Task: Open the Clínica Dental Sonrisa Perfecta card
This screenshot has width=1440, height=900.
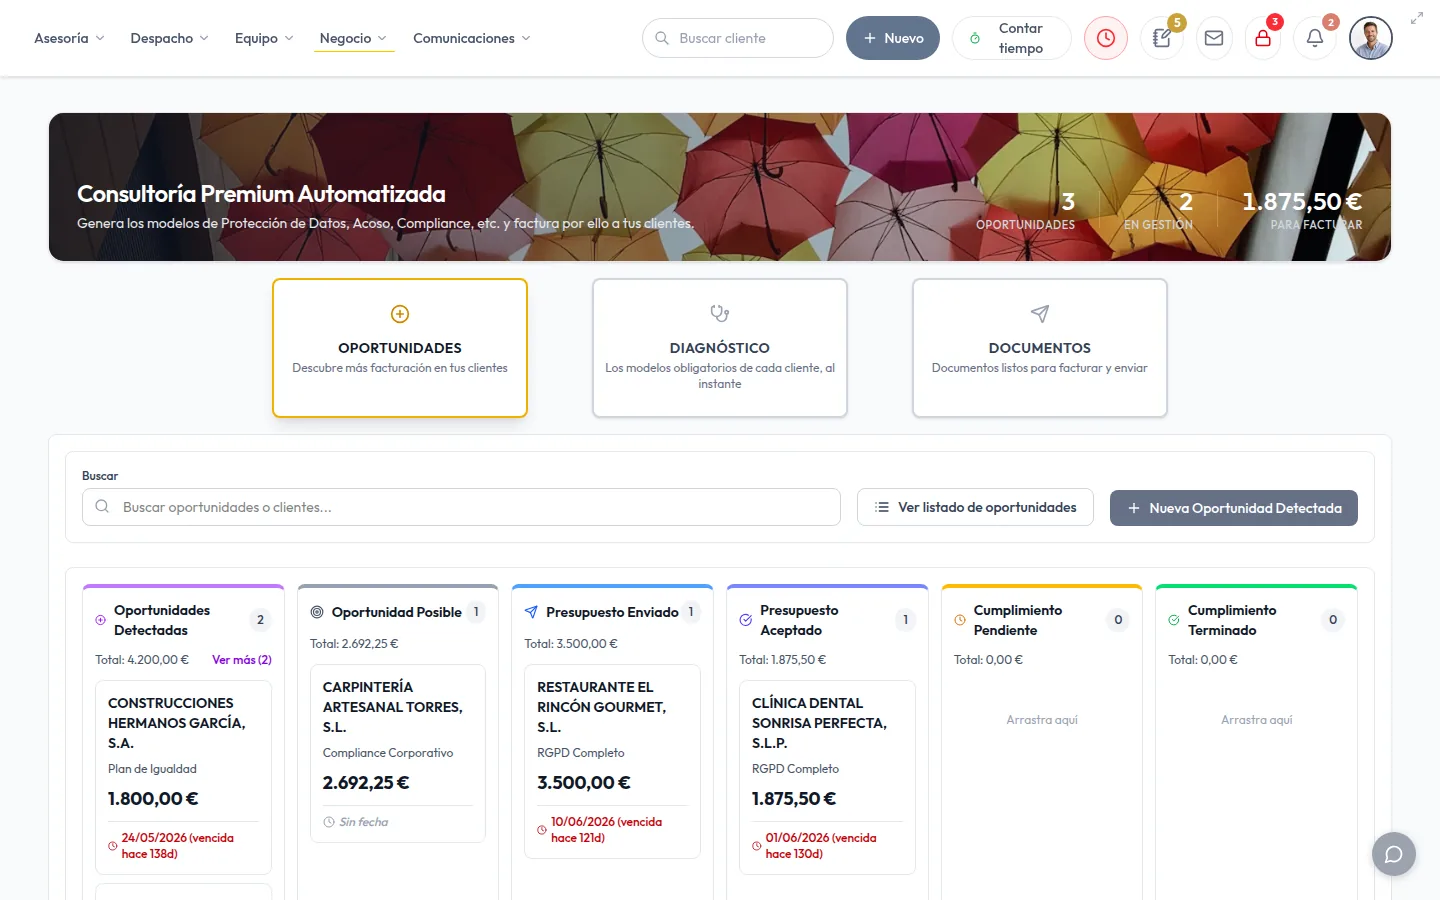Action: 827,778
